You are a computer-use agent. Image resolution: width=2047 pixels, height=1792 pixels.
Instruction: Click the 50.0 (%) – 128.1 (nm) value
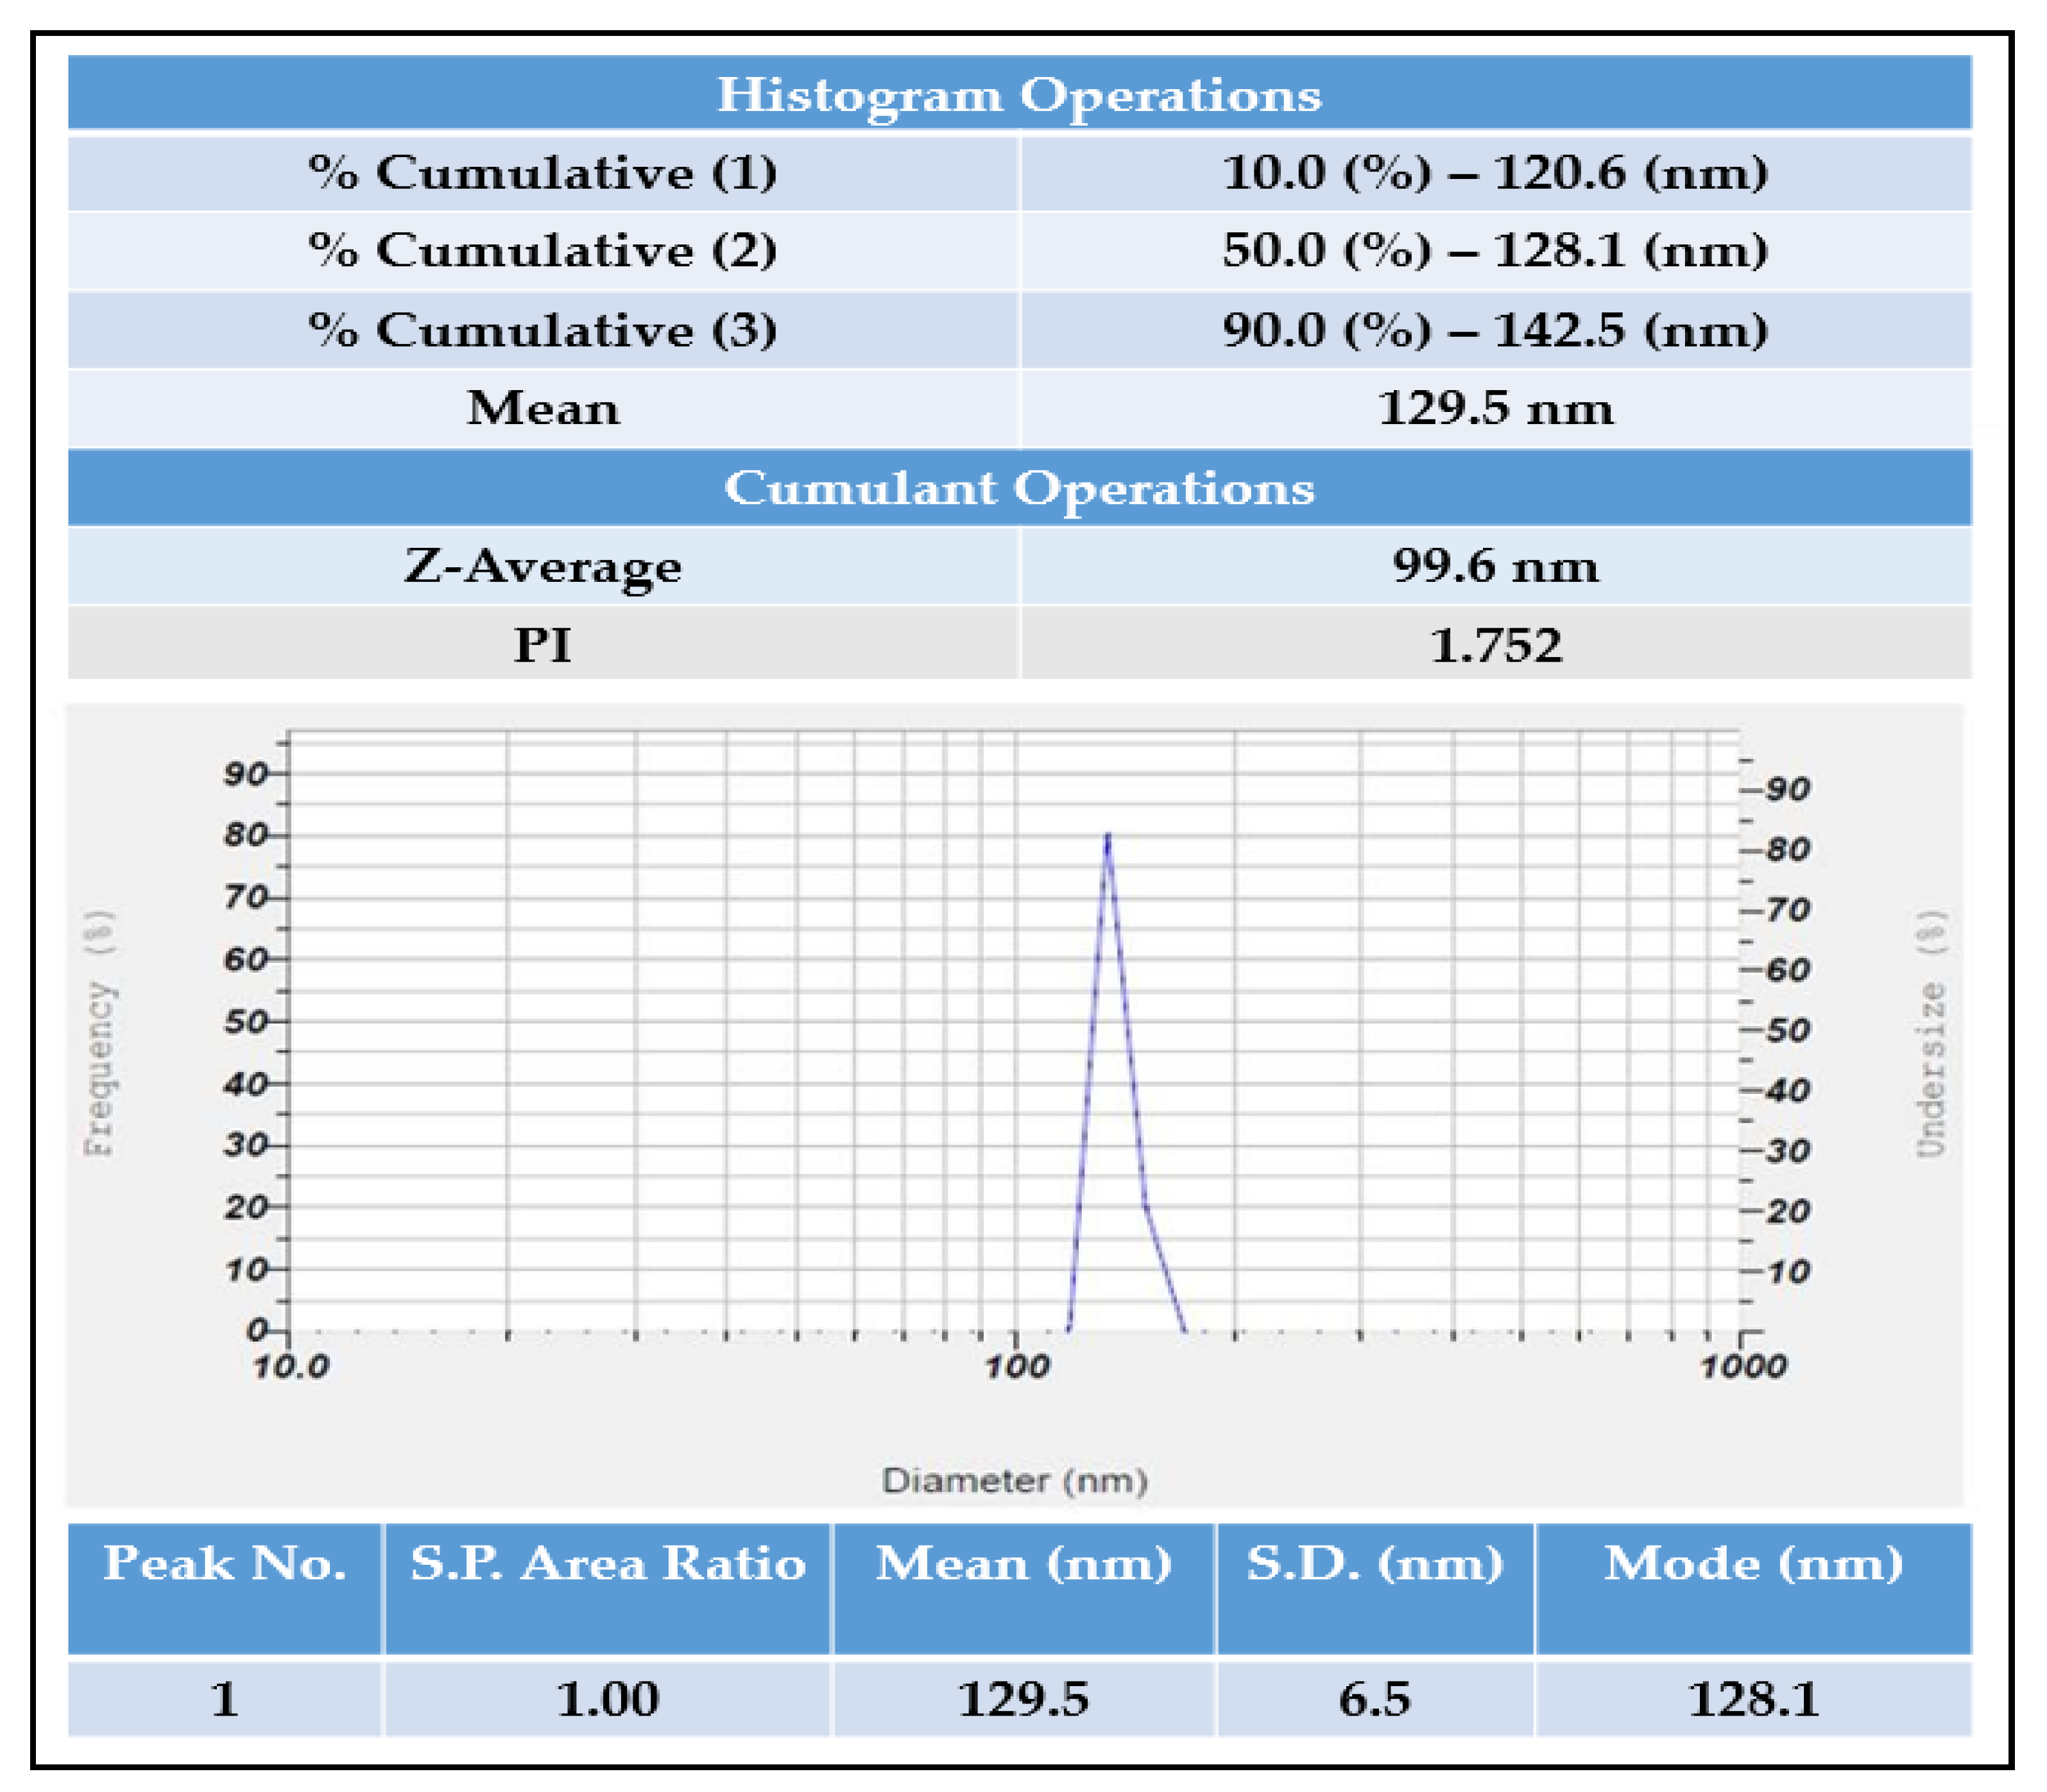1495,250
